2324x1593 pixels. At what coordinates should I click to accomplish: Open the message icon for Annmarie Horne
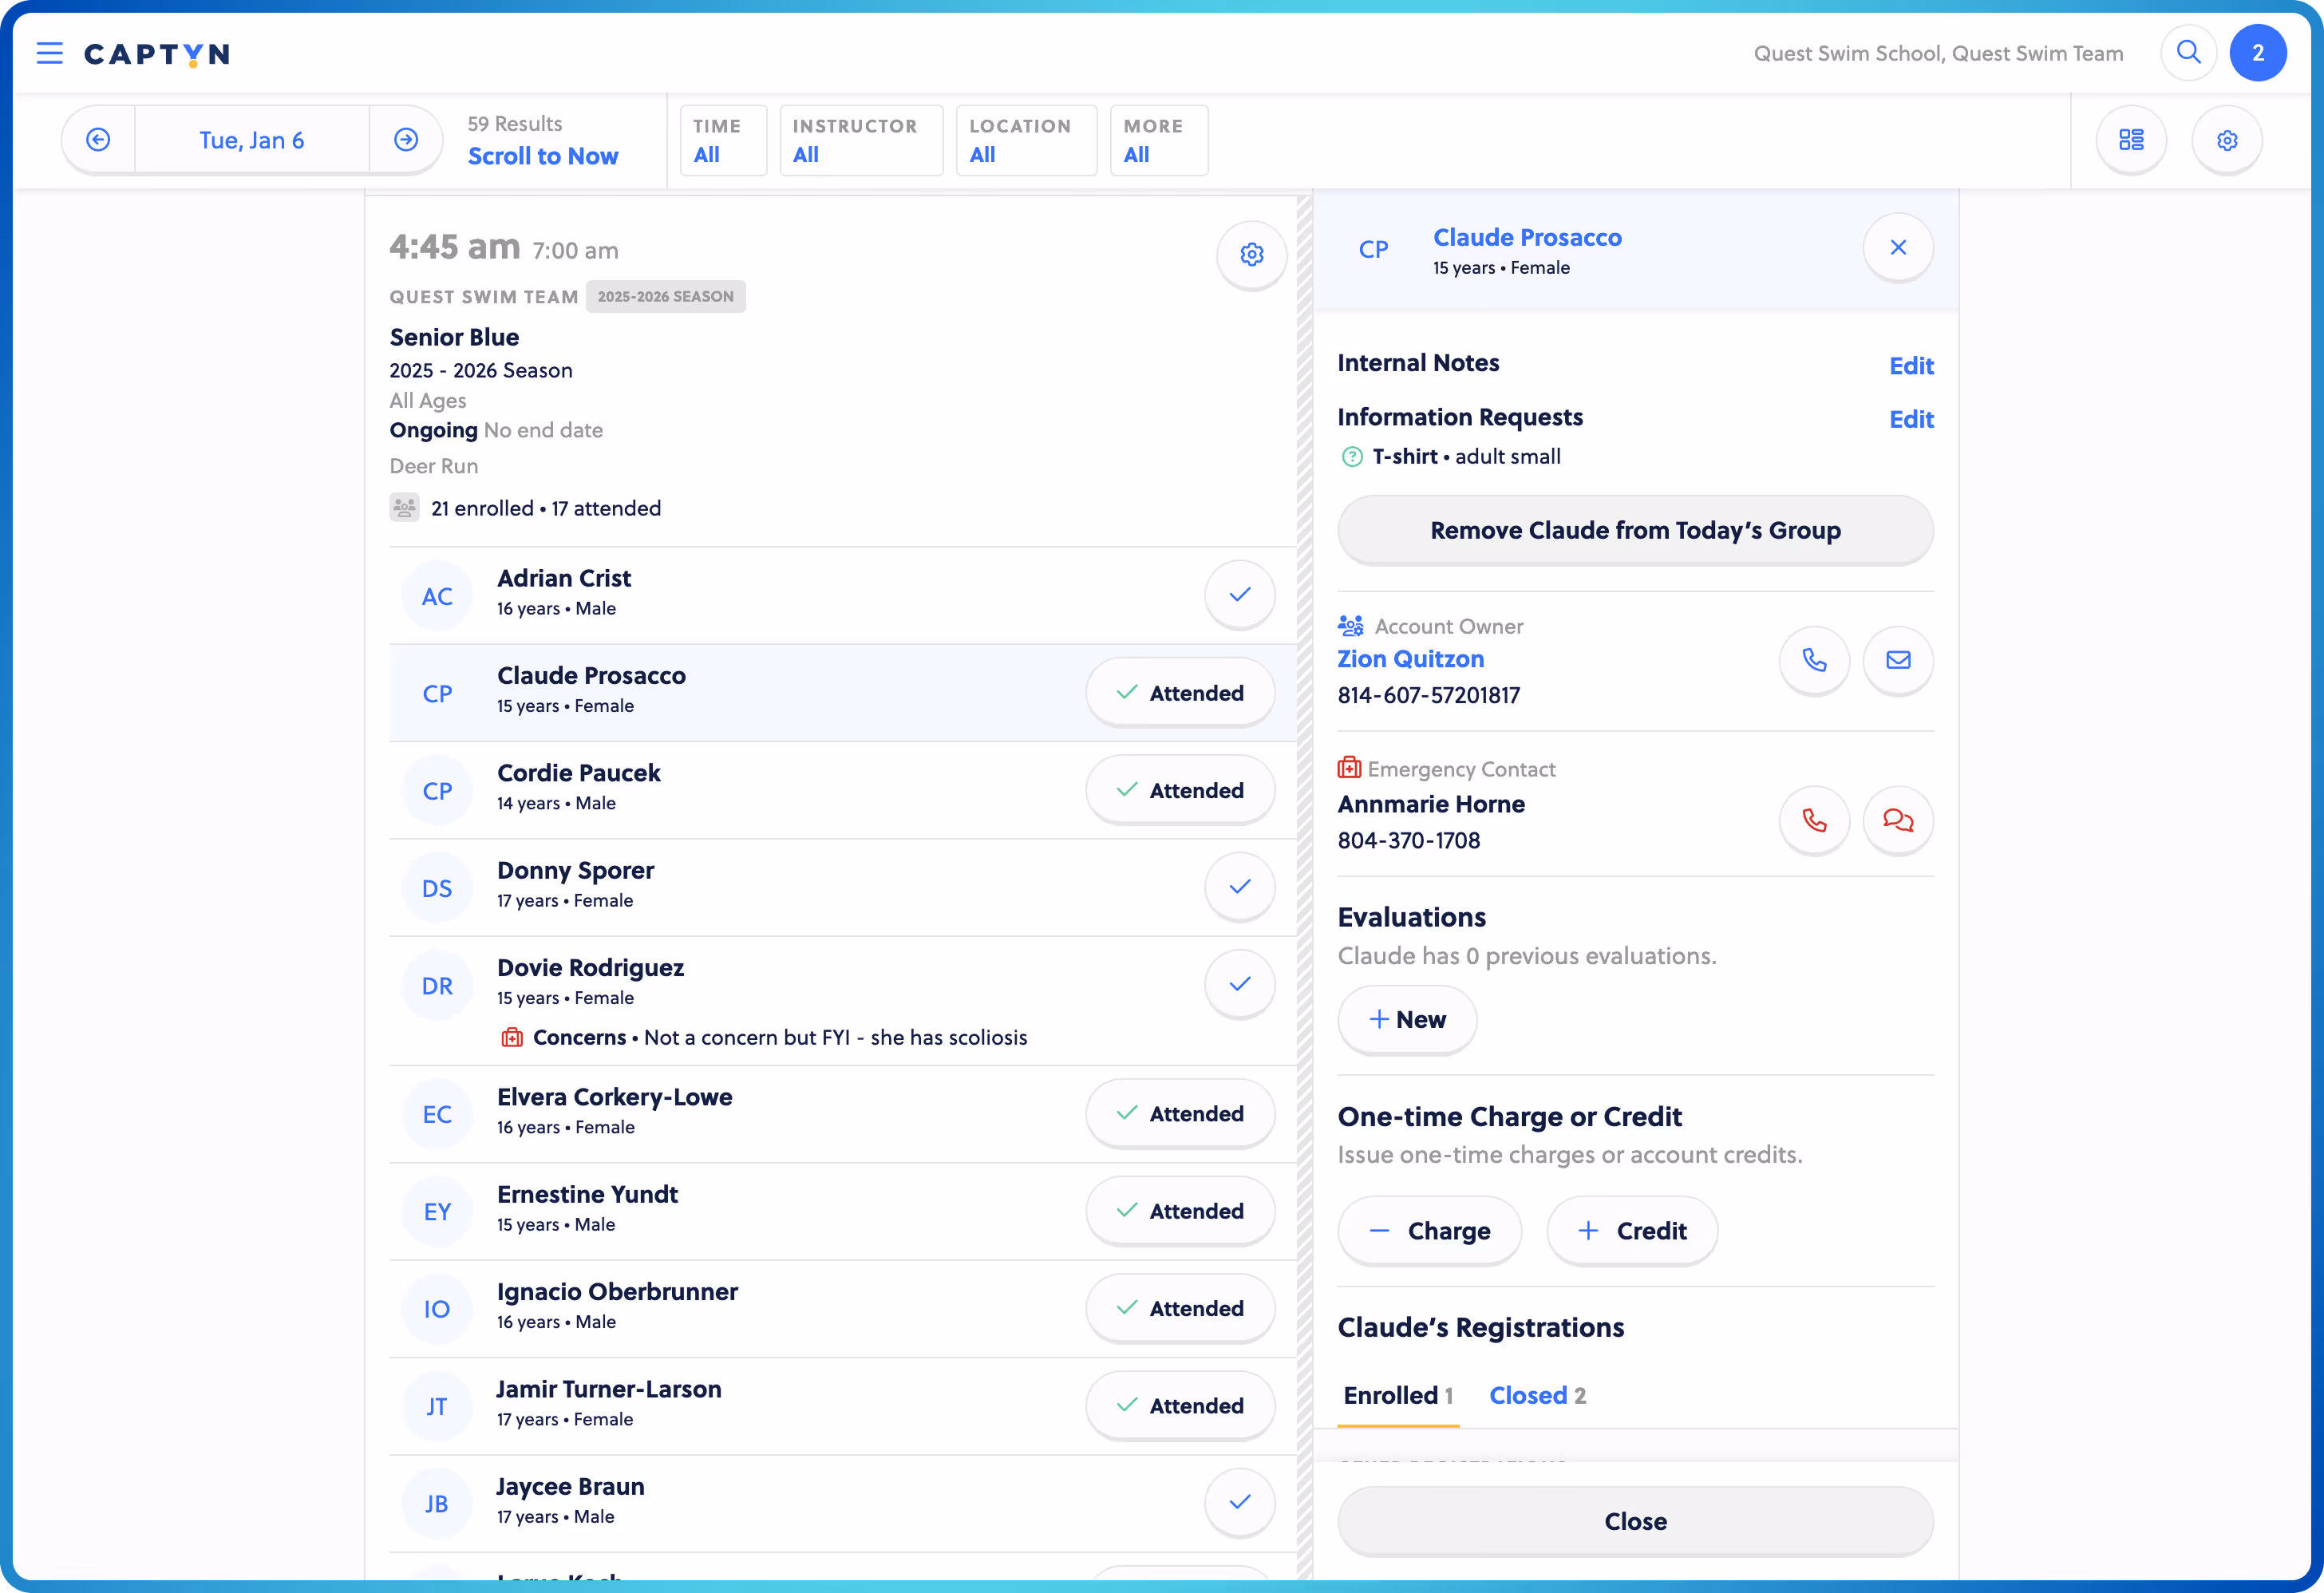[x=1897, y=820]
